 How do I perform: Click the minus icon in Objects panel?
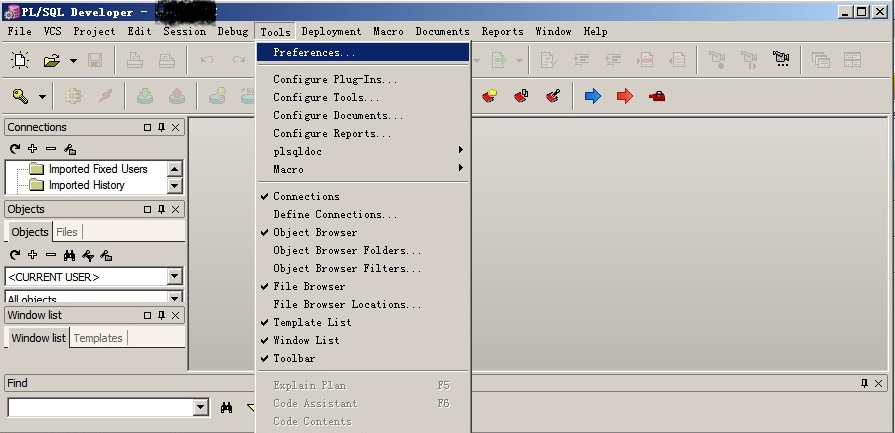click(51, 255)
